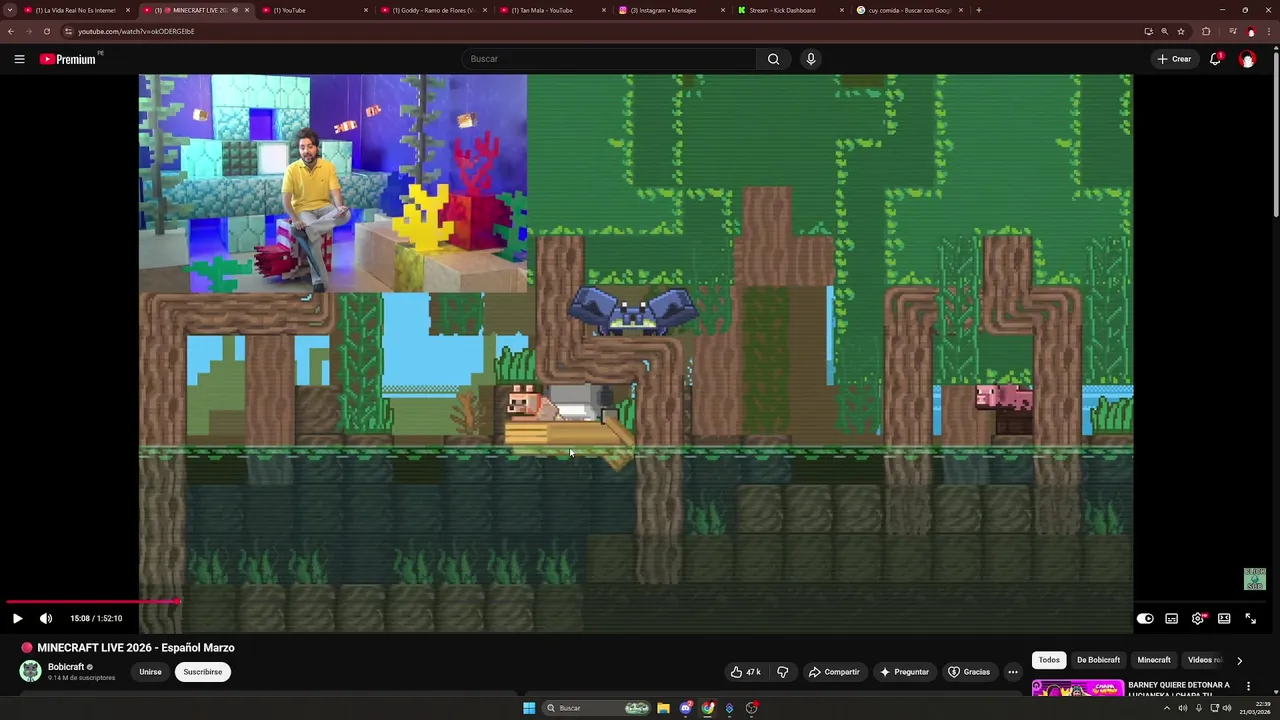Open the Barney recommended video thumbnail

(1077, 690)
